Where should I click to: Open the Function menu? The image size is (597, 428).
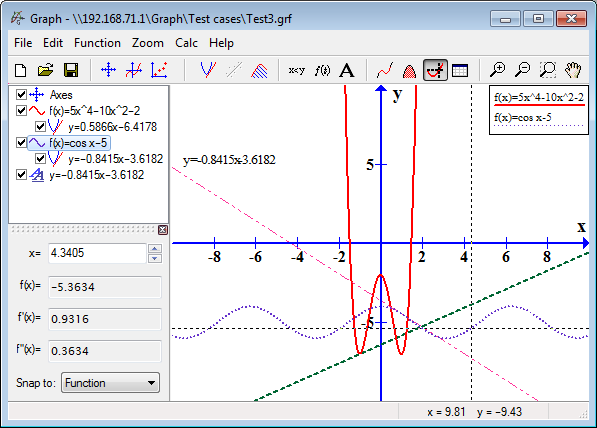tap(97, 43)
